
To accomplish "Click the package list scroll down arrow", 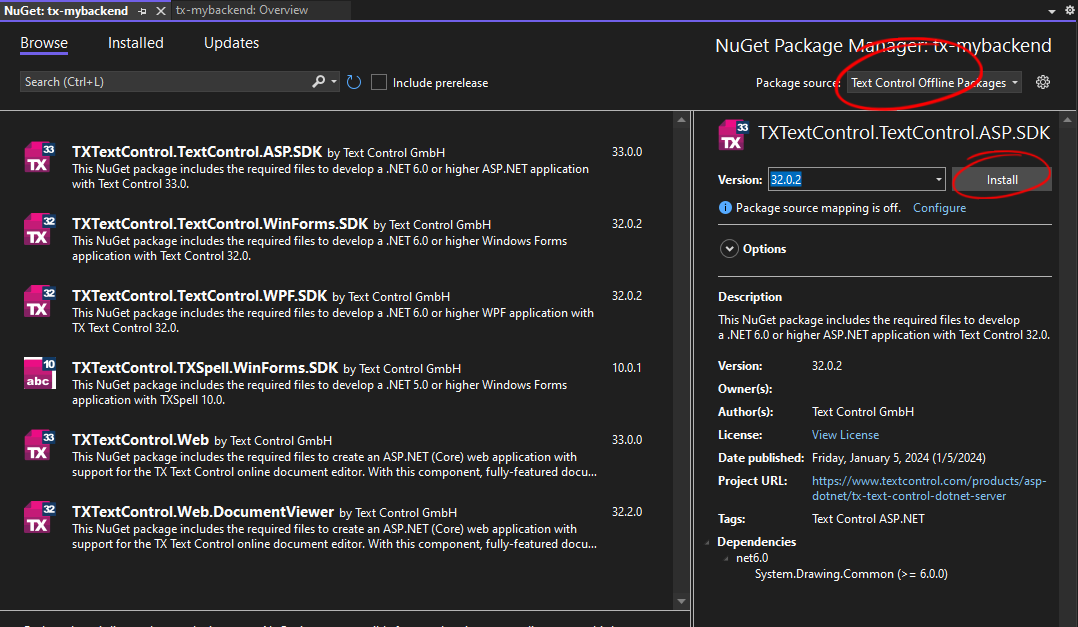I will pyautogui.click(x=681, y=601).
